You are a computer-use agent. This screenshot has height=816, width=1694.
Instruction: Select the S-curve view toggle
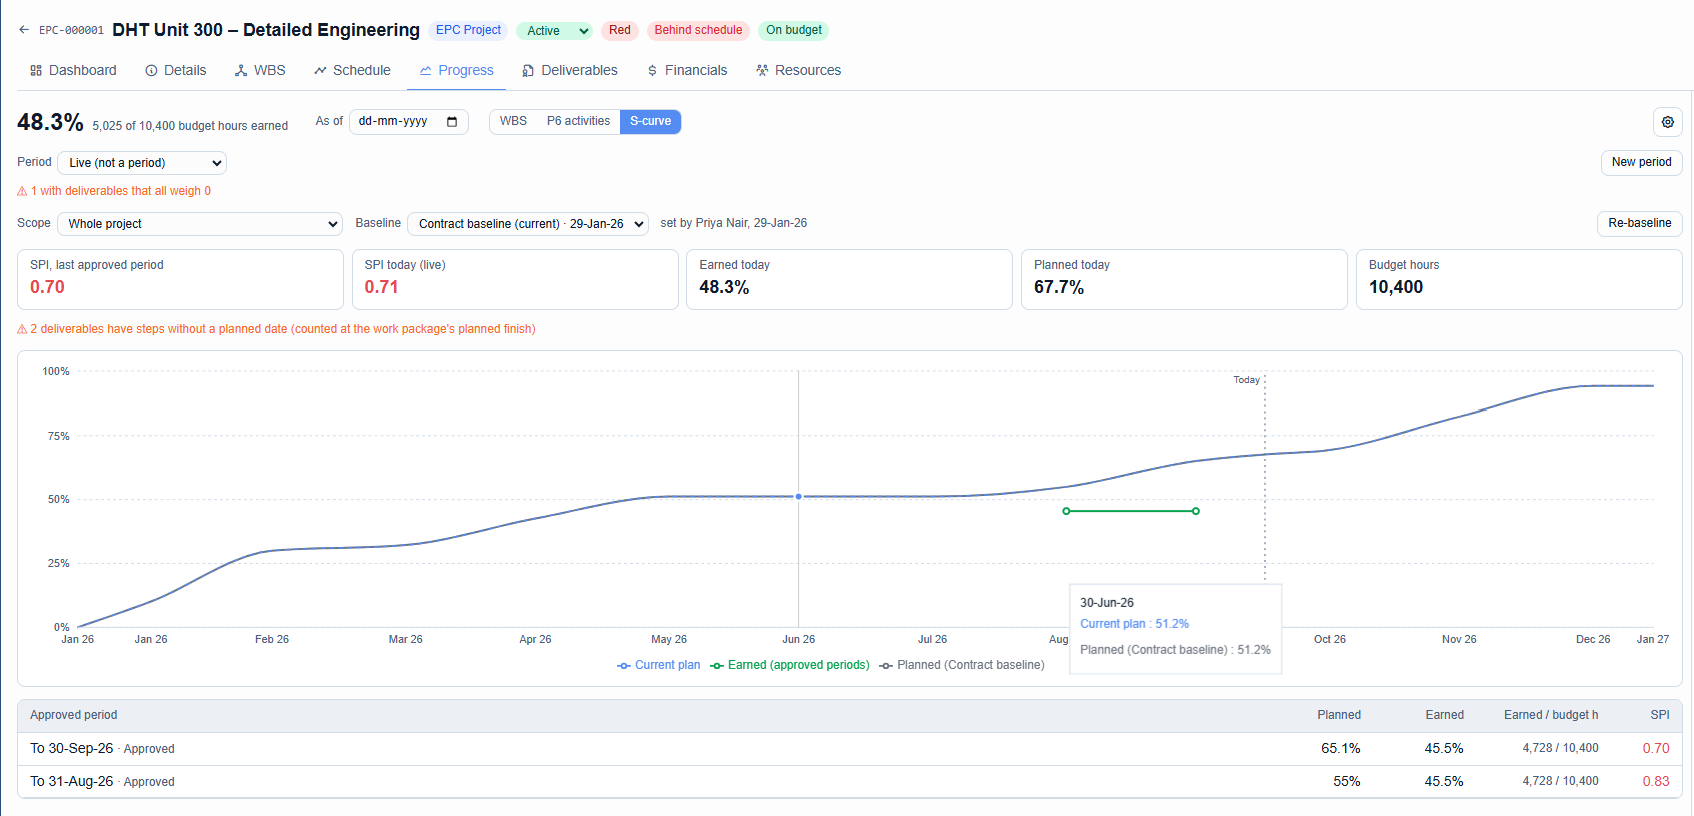click(x=650, y=121)
